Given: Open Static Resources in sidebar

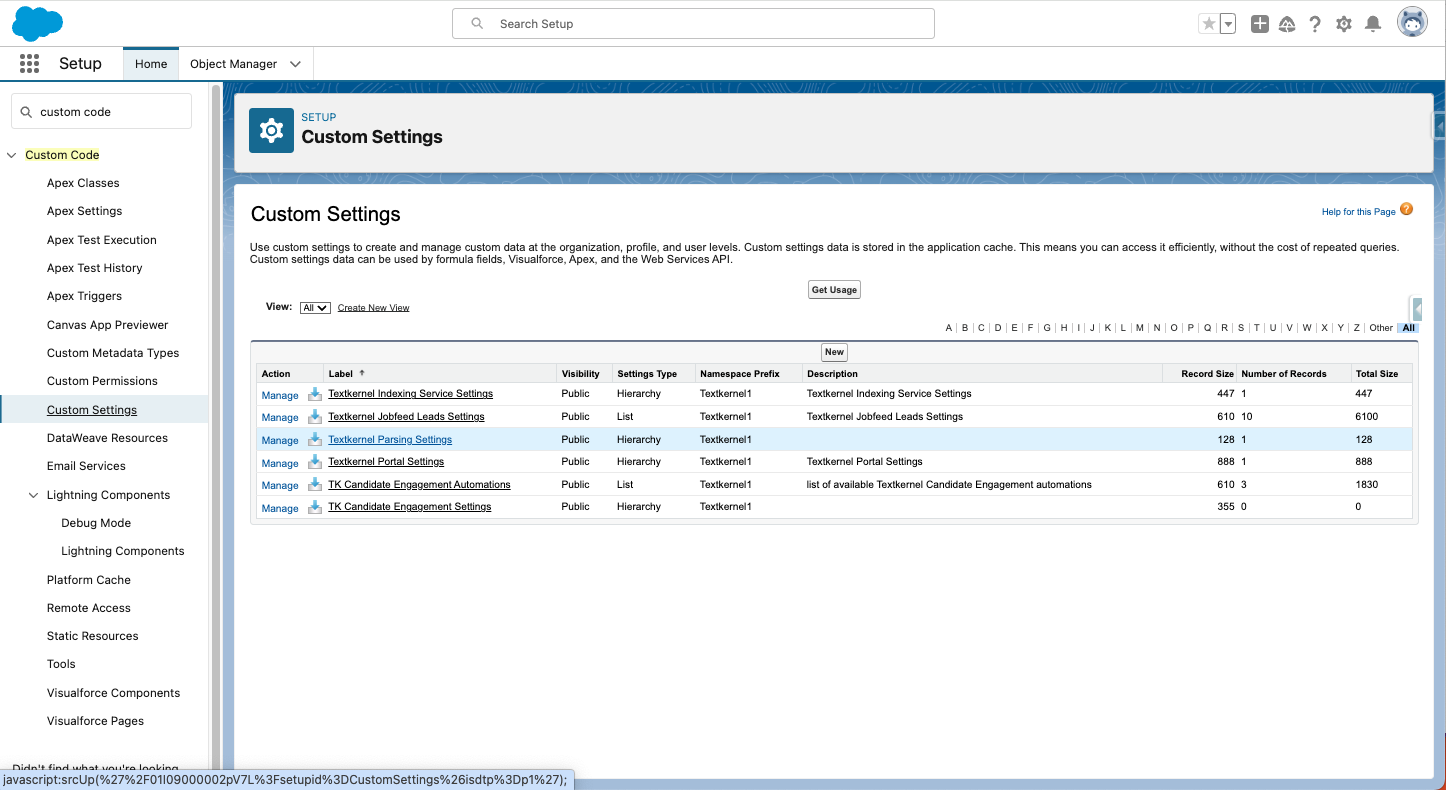Looking at the screenshot, I should [93, 636].
